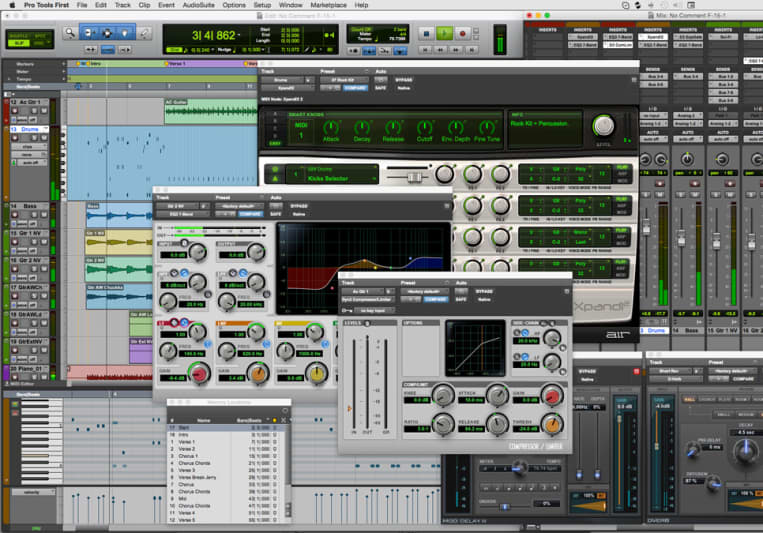Open the AudioSuite menu
Screen dimensions: 763x533
pyautogui.click(x=199, y=5)
